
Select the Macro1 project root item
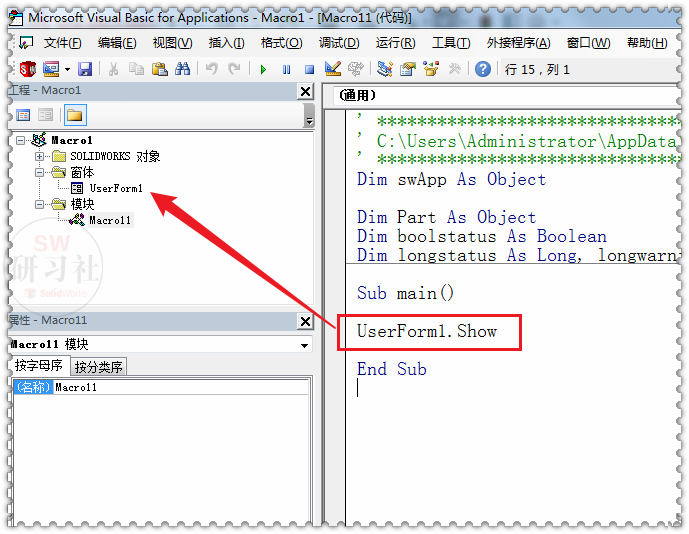click(x=72, y=140)
